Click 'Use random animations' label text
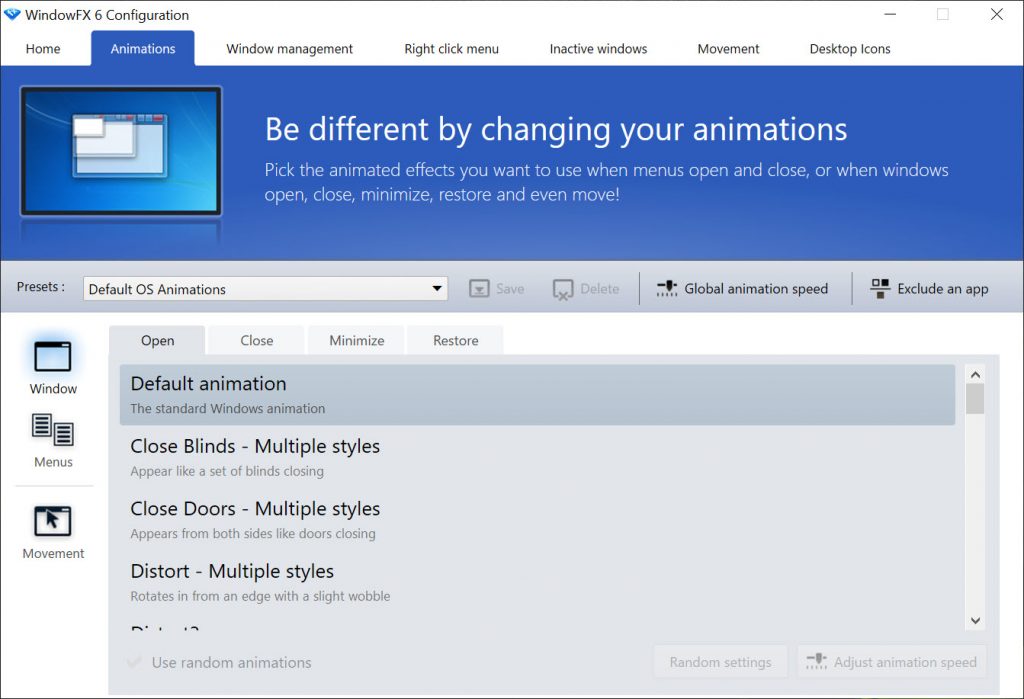Viewport: 1024px width, 699px height. pos(231,662)
